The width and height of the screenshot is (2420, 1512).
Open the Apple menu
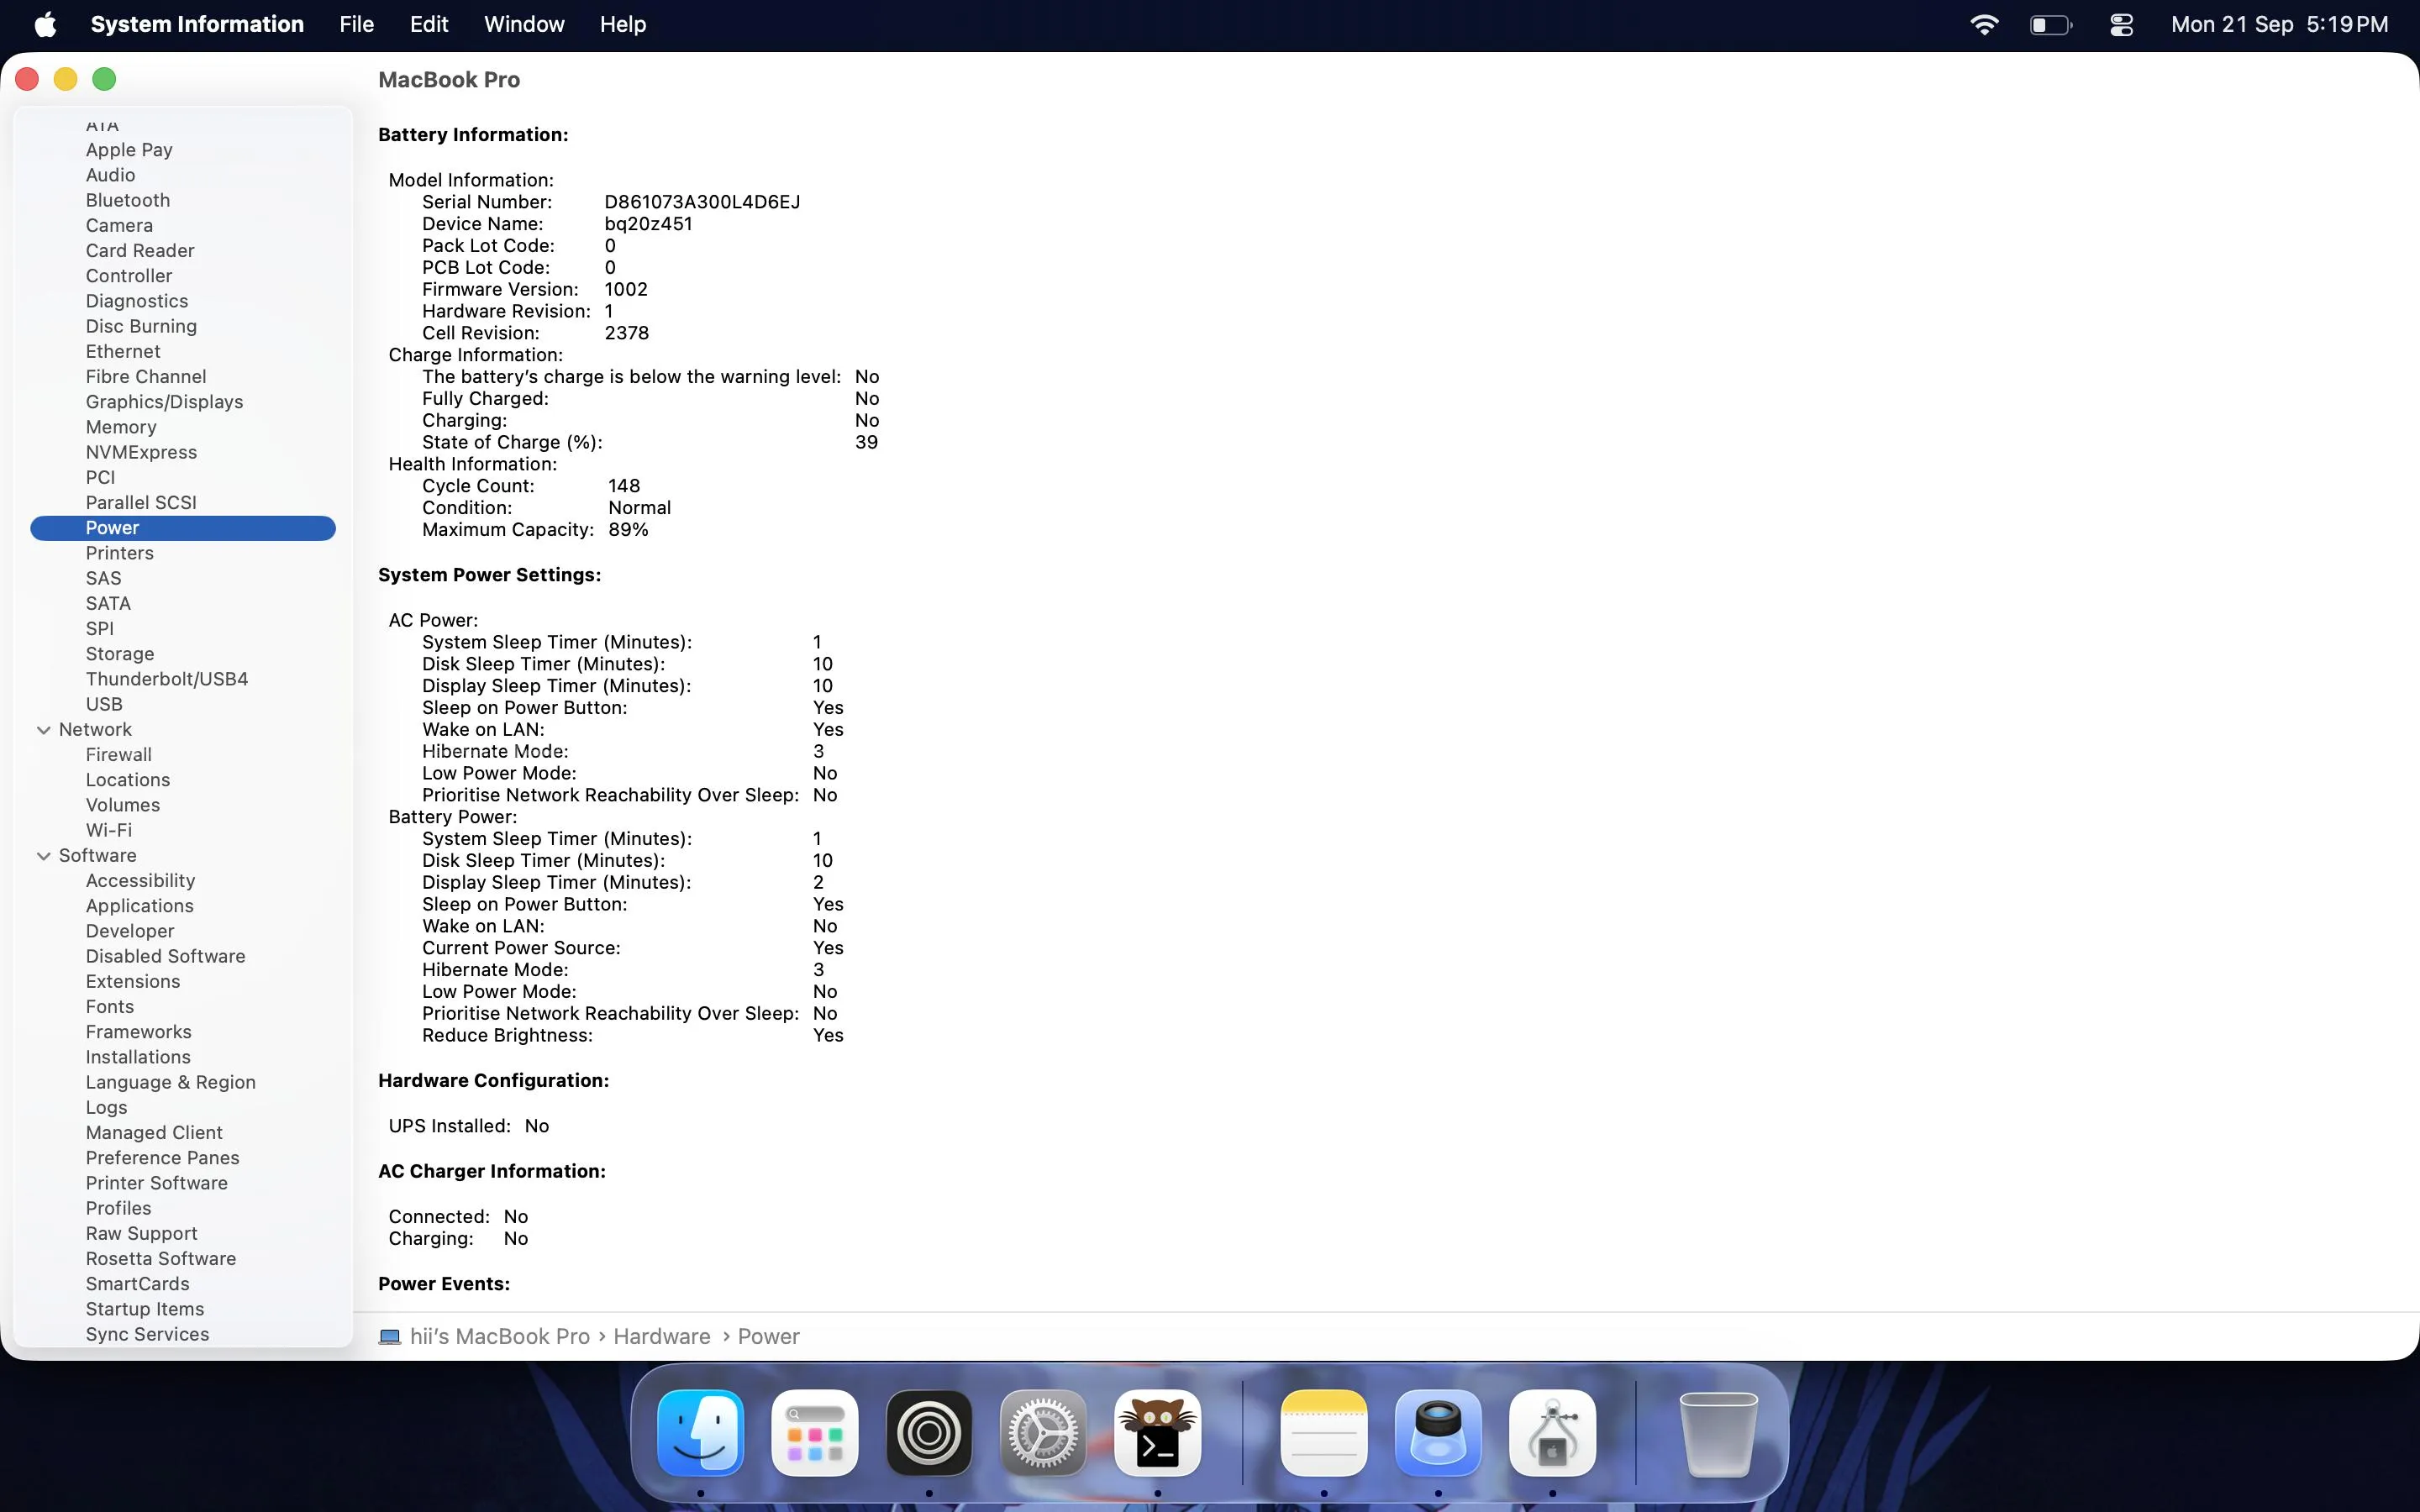45,24
